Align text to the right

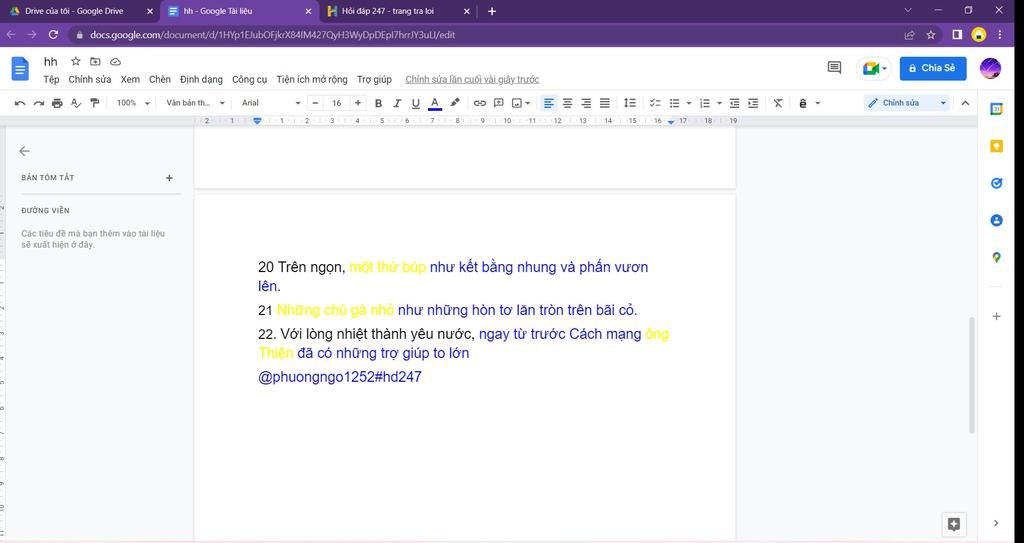(586, 103)
